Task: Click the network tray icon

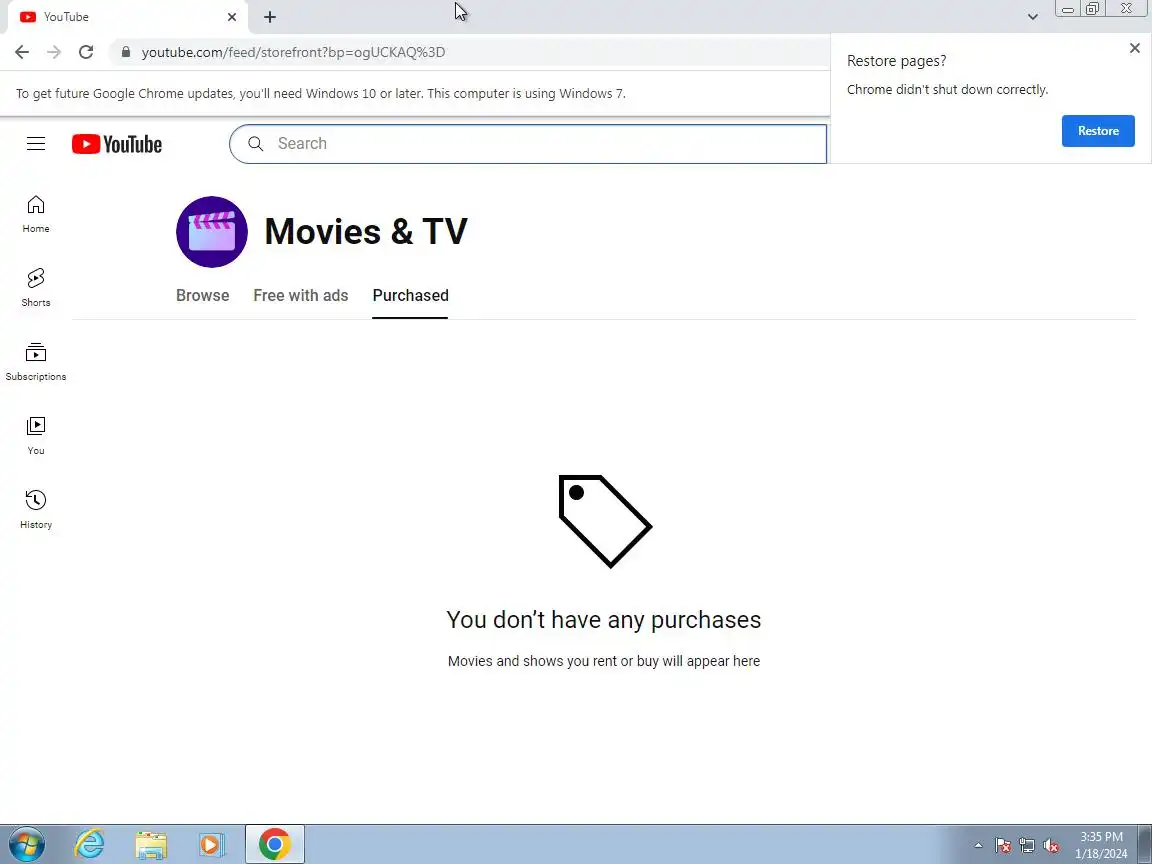Action: click(x=1027, y=846)
